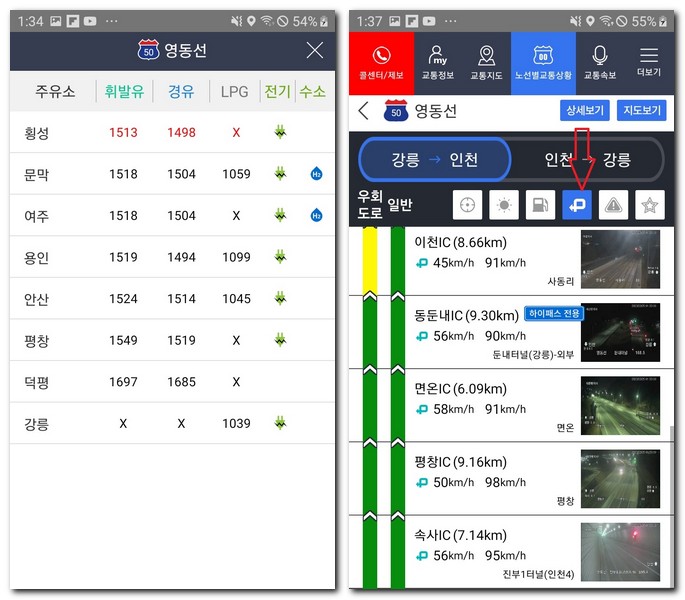Show the fuel station filter icon
The image size is (685, 600).
point(540,205)
